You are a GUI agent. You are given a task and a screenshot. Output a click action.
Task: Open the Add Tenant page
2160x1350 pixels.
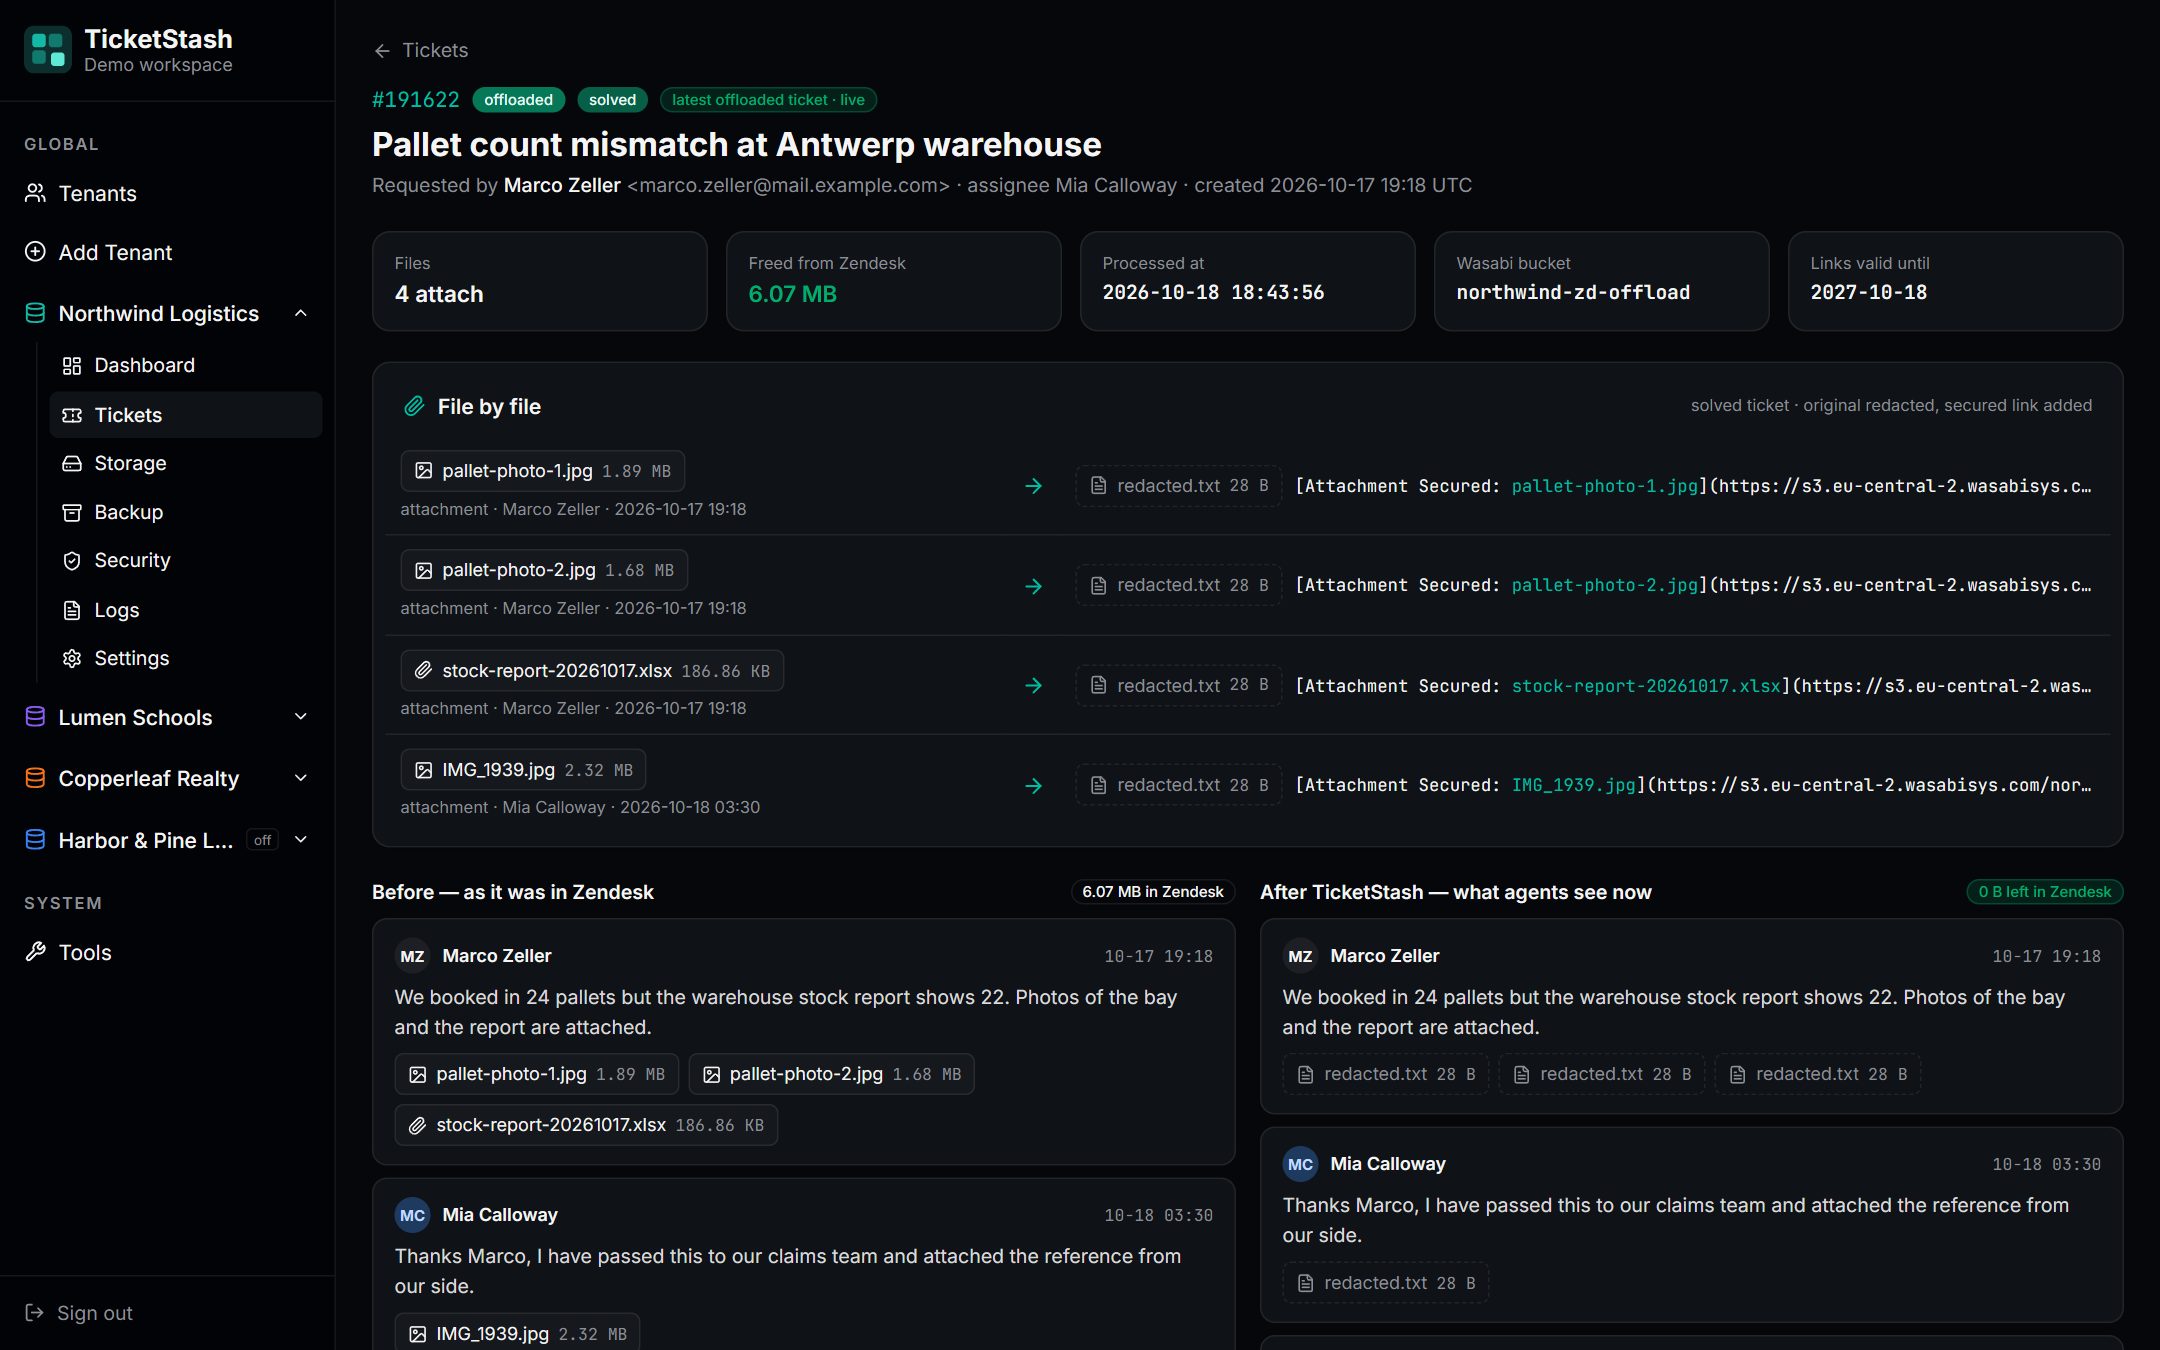[x=167, y=252]
